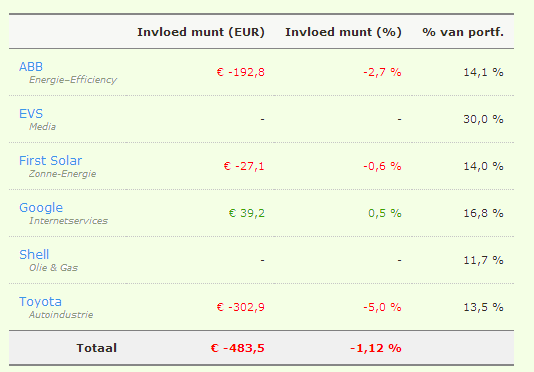Open the Google stock link
This screenshot has width=534, height=372.
(x=41, y=208)
